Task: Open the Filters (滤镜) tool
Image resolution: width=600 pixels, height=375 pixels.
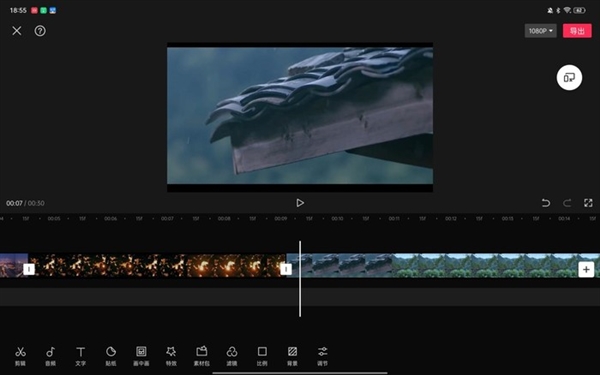Action: pyautogui.click(x=232, y=356)
